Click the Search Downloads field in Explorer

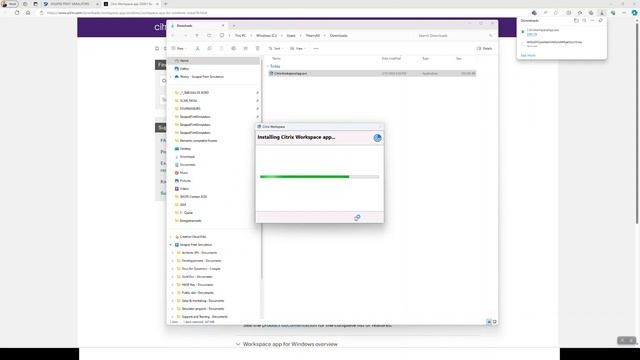pyautogui.click(x=454, y=36)
